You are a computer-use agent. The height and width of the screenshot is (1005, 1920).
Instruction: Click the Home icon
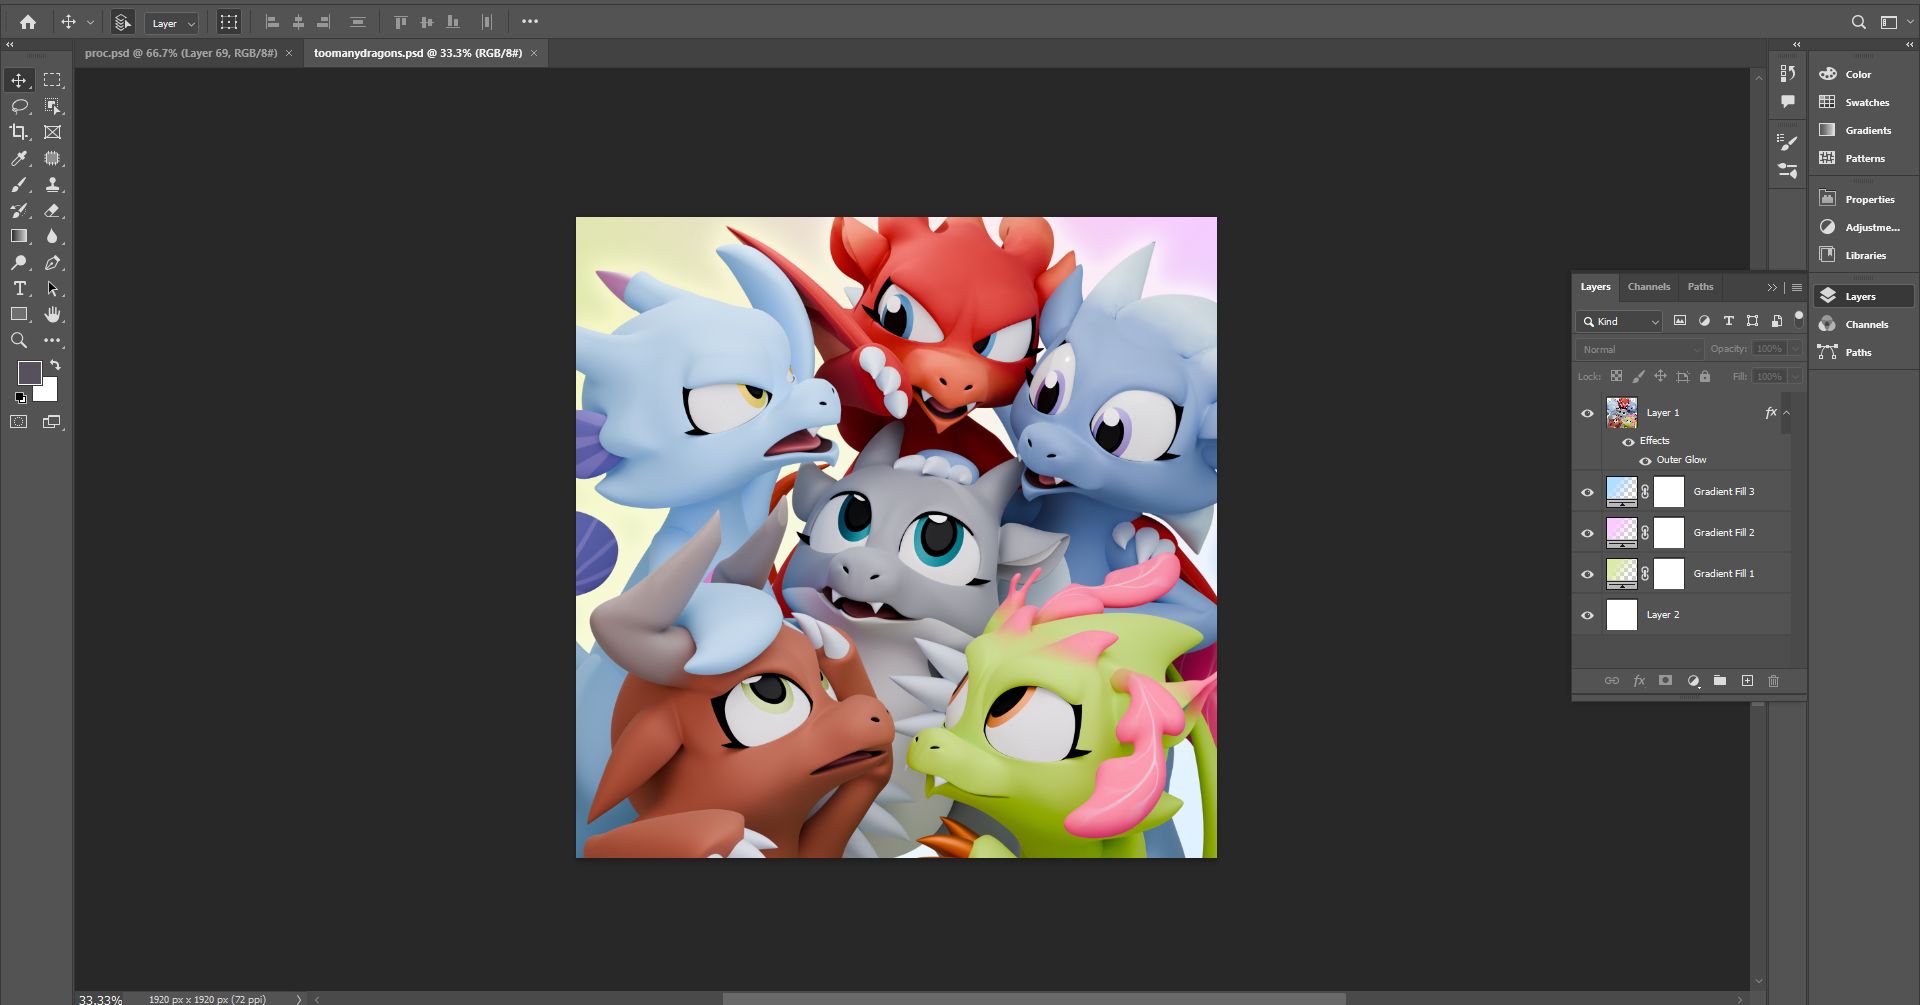point(28,22)
